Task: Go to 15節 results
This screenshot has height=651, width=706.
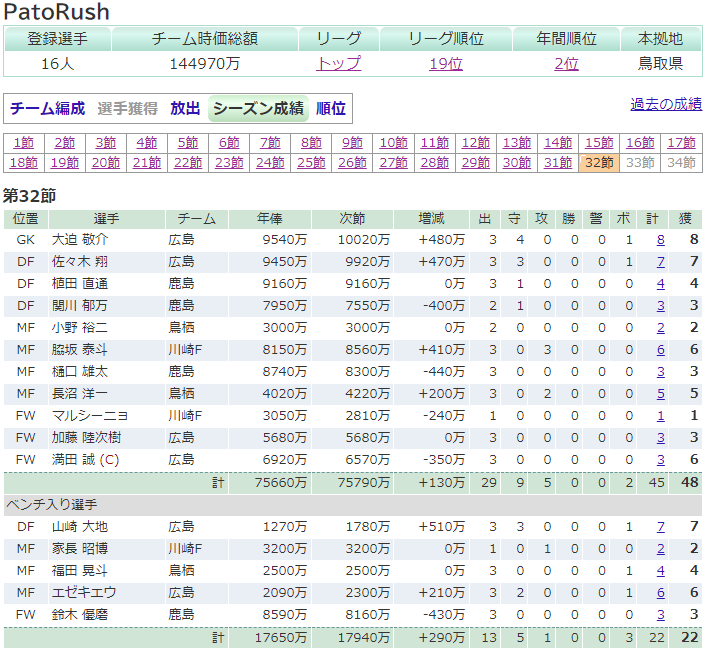Action: (599, 143)
